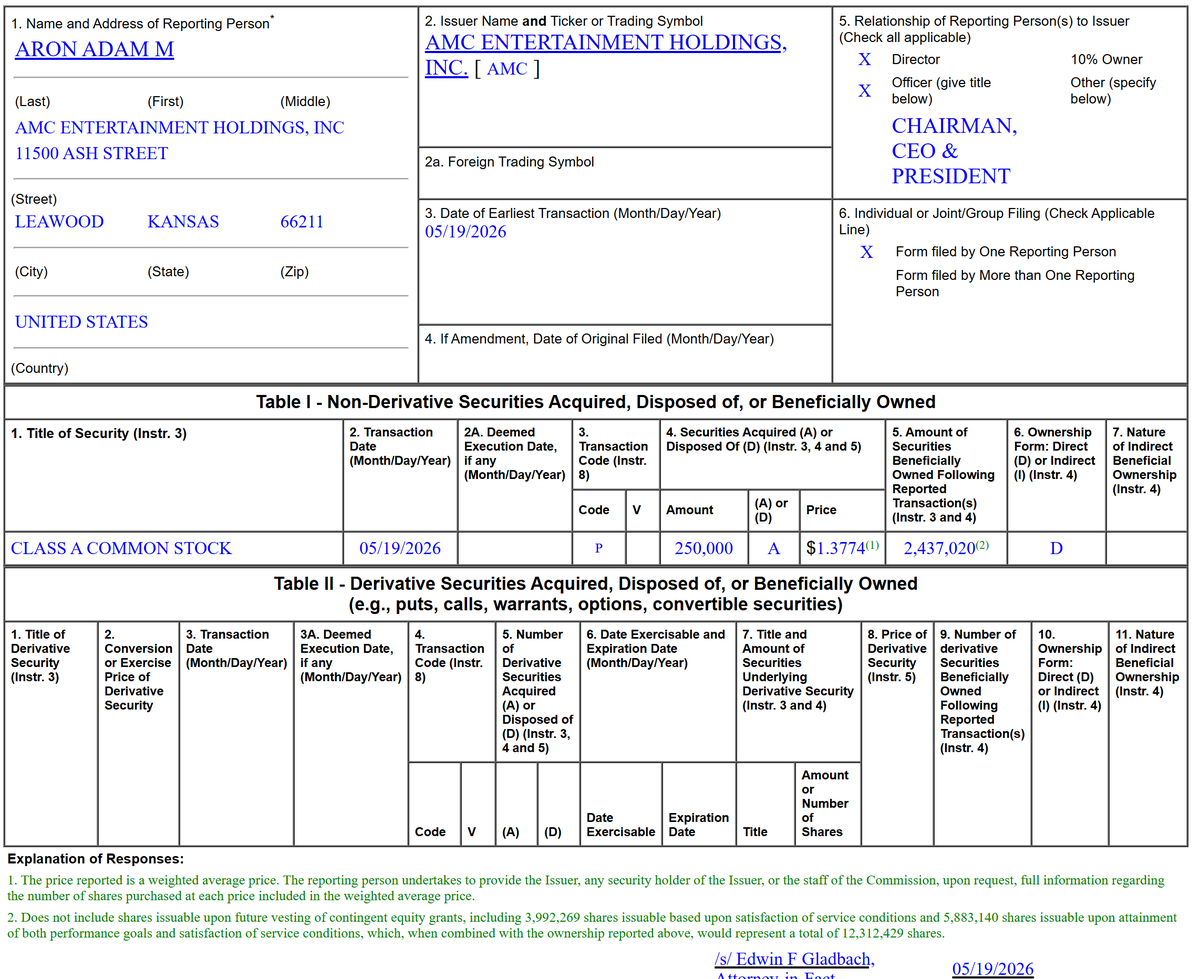This screenshot has width=1200, height=979.
Task: Click footnote reference (2) beside 2,437,020
Action: (x=982, y=545)
